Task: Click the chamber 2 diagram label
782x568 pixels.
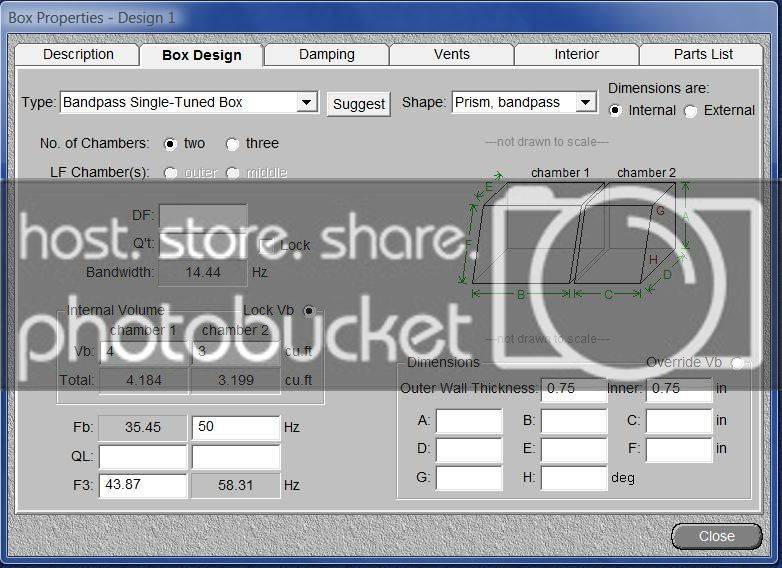Action: point(646,173)
